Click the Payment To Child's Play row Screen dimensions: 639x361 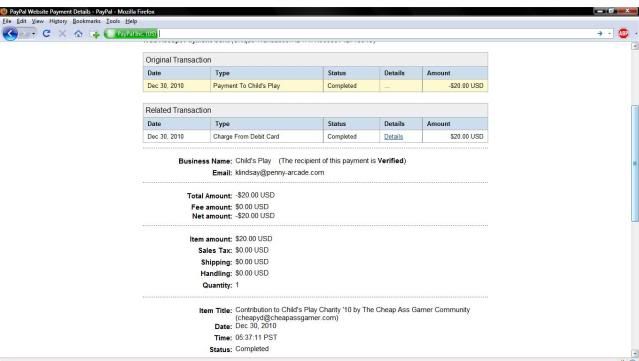(315, 86)
